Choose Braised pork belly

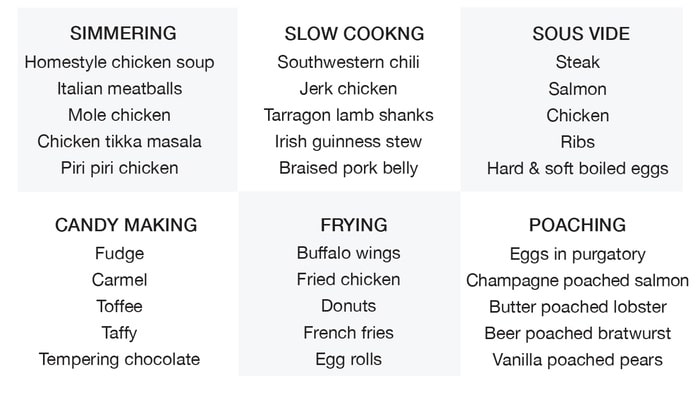tap(348, 168)
